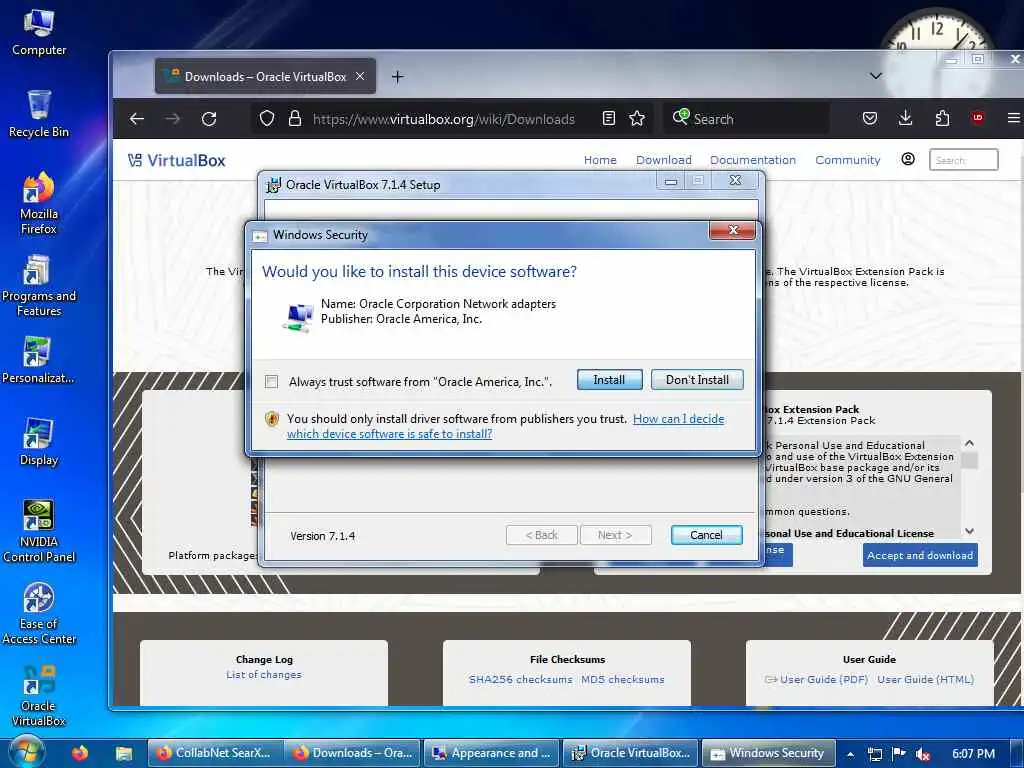Show hidden tray icons arrow
The image size is (1024, 768).
tap(850, 754)
